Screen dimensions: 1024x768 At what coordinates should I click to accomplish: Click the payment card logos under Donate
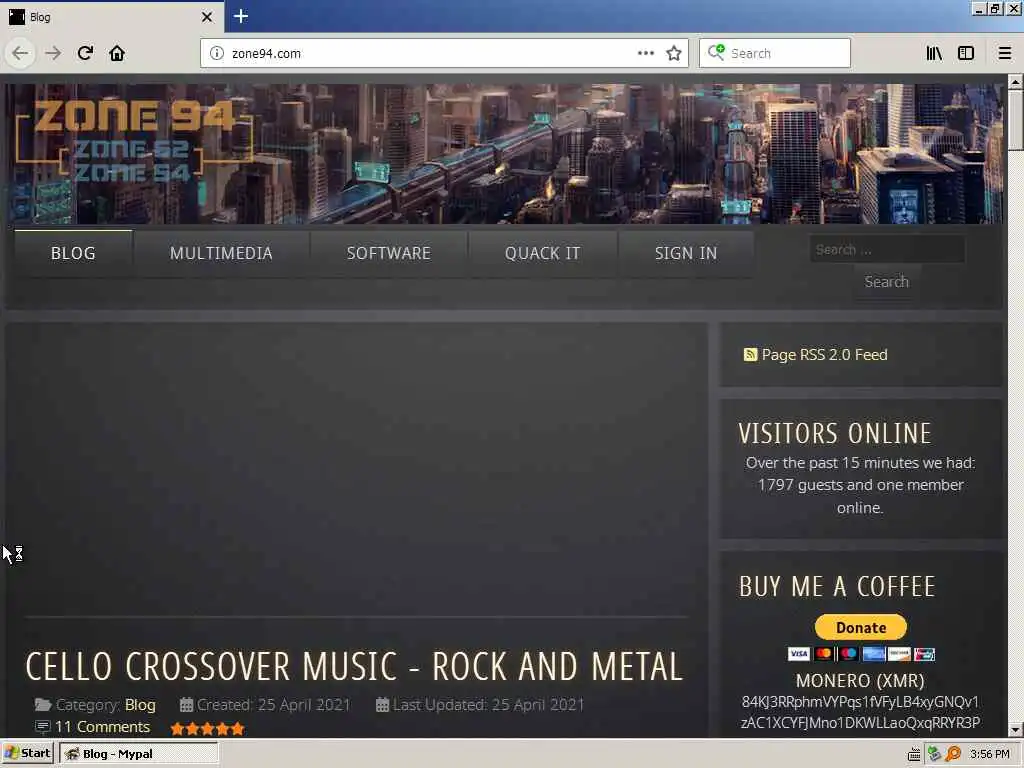point(861,653)
